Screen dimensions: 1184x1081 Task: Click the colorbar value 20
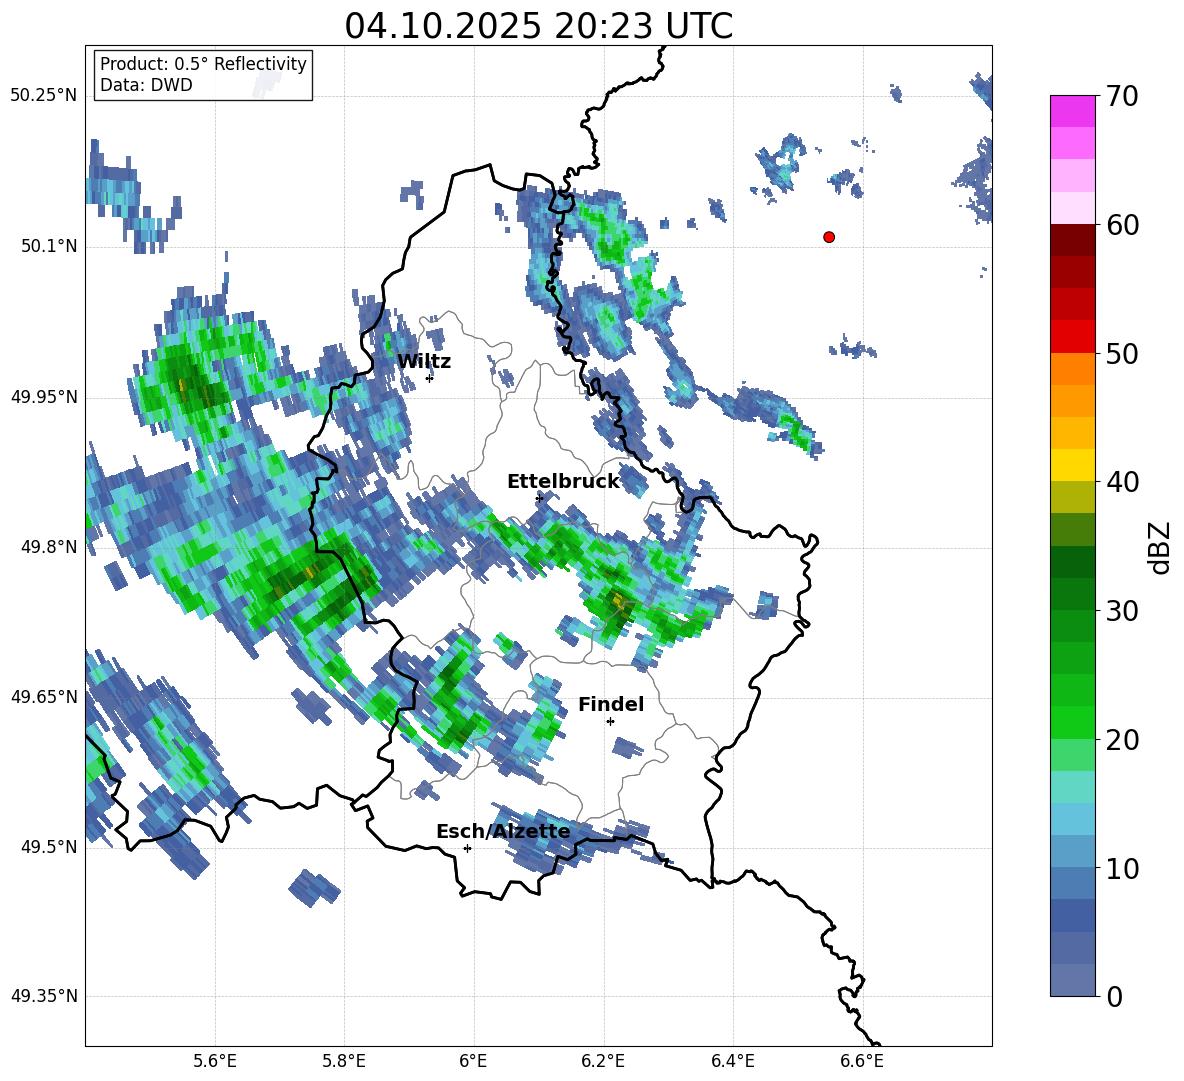[1122, 740]
